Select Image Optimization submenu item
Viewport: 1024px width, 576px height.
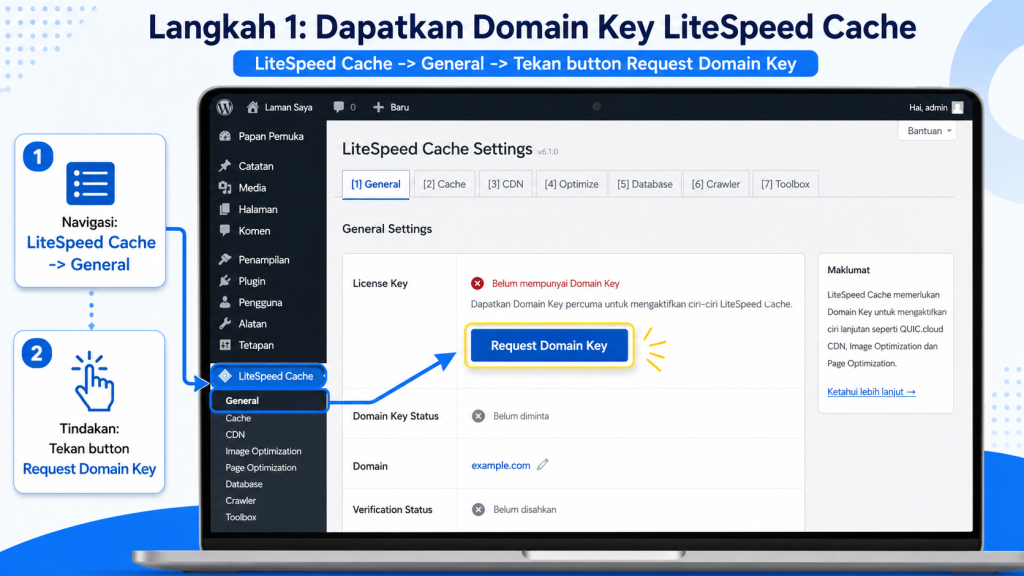pos(263,451)
